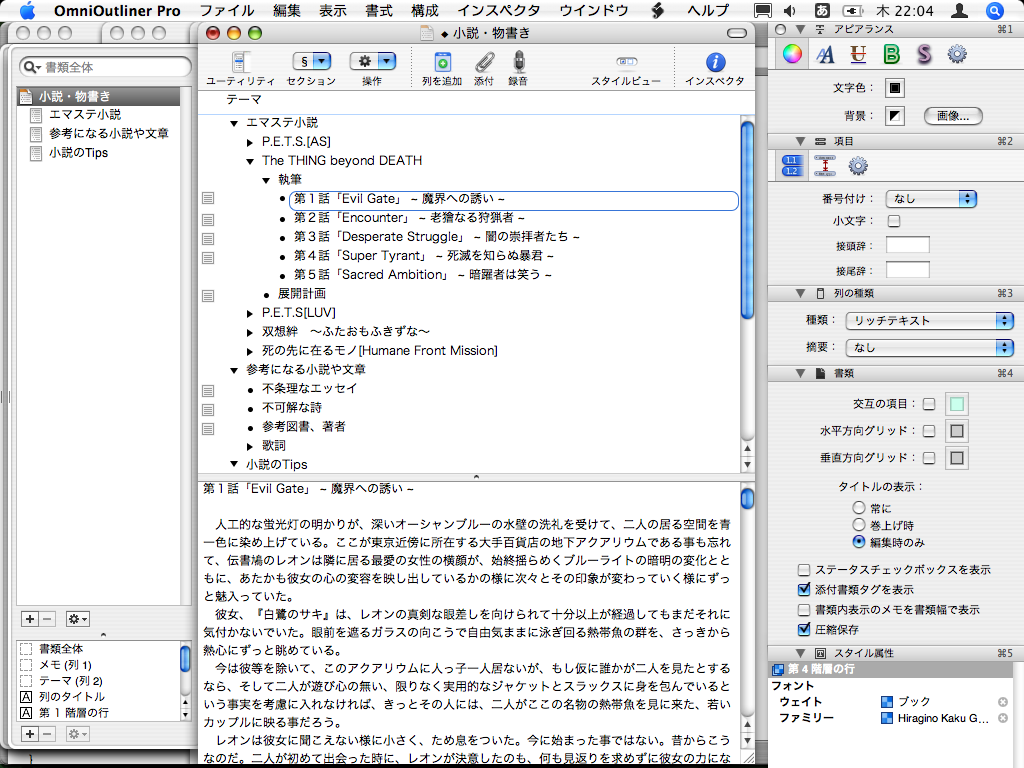
Task: Remove the ファミリー style attribute
Action: (1002, 718)
